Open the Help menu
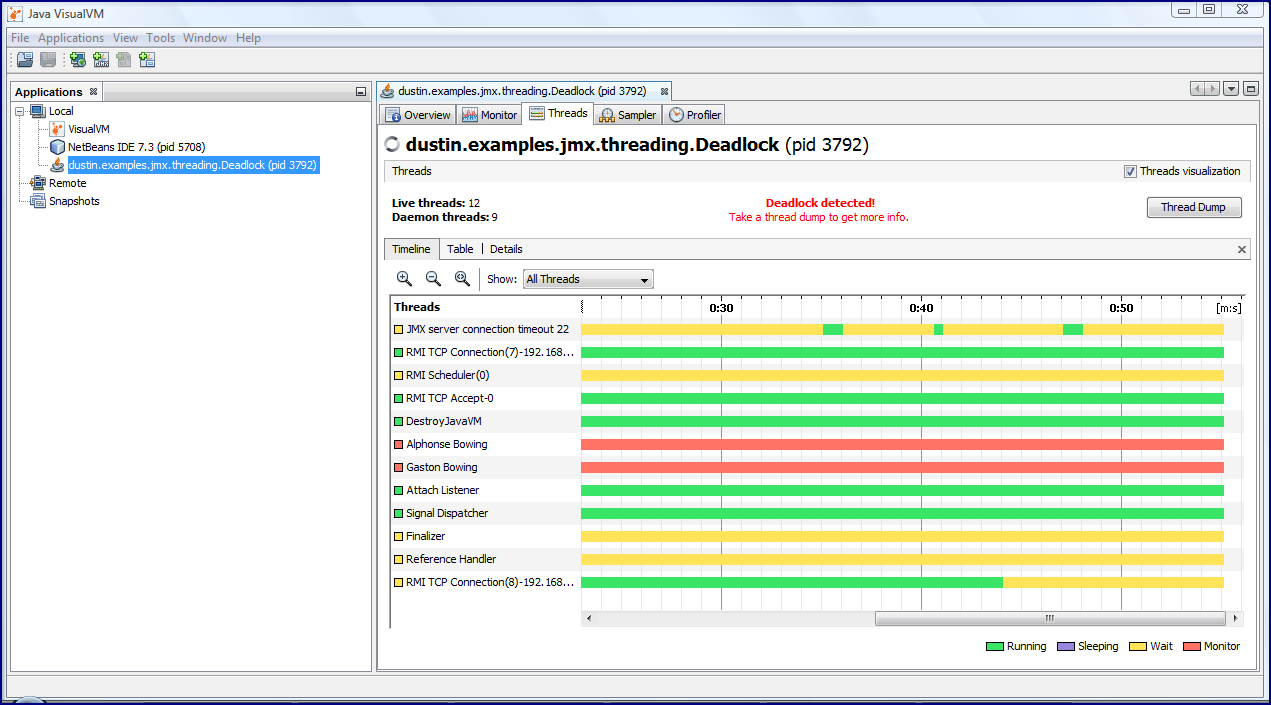 [x=248, y=38]
